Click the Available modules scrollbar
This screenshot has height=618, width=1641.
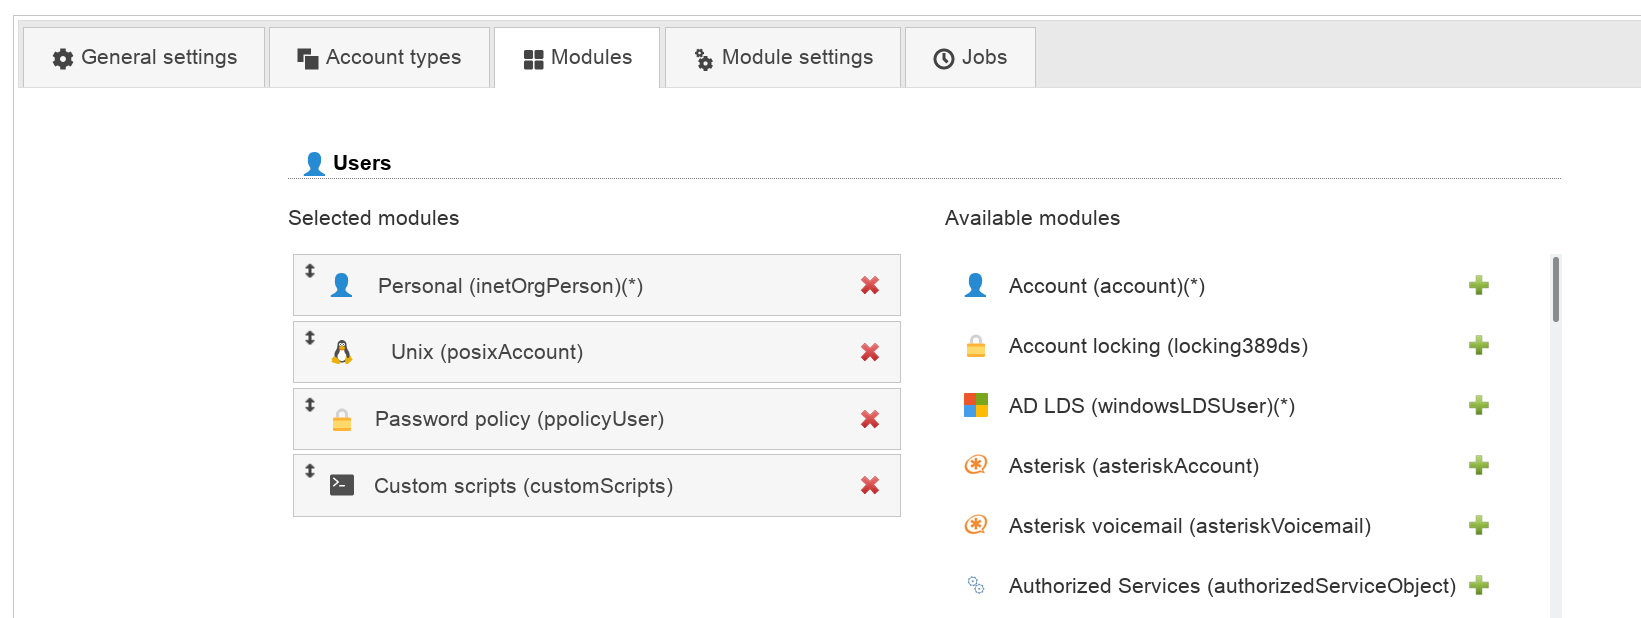[1555, 290]
